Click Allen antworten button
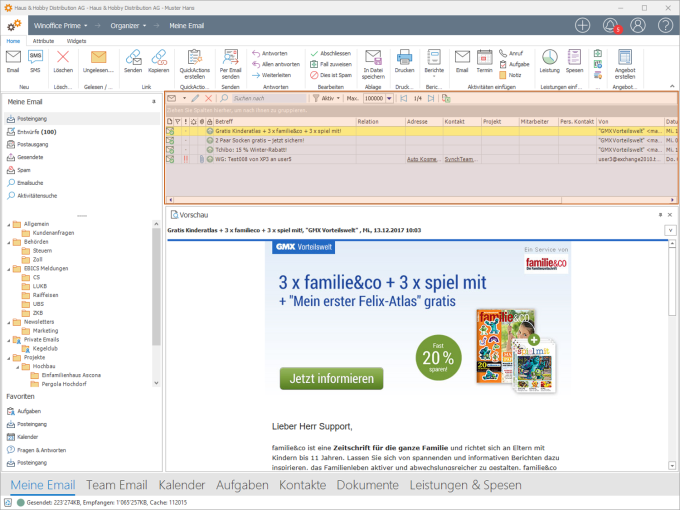This screenshot has height=510, width=680. (x=276, y=64)
